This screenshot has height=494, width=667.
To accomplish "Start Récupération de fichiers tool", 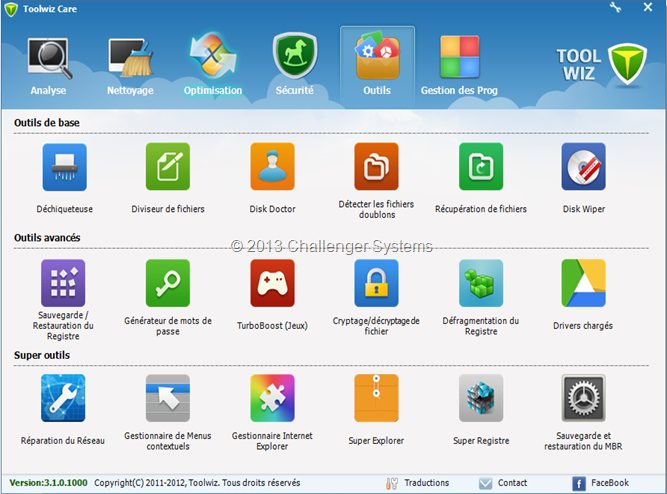I will click(481, 167).
